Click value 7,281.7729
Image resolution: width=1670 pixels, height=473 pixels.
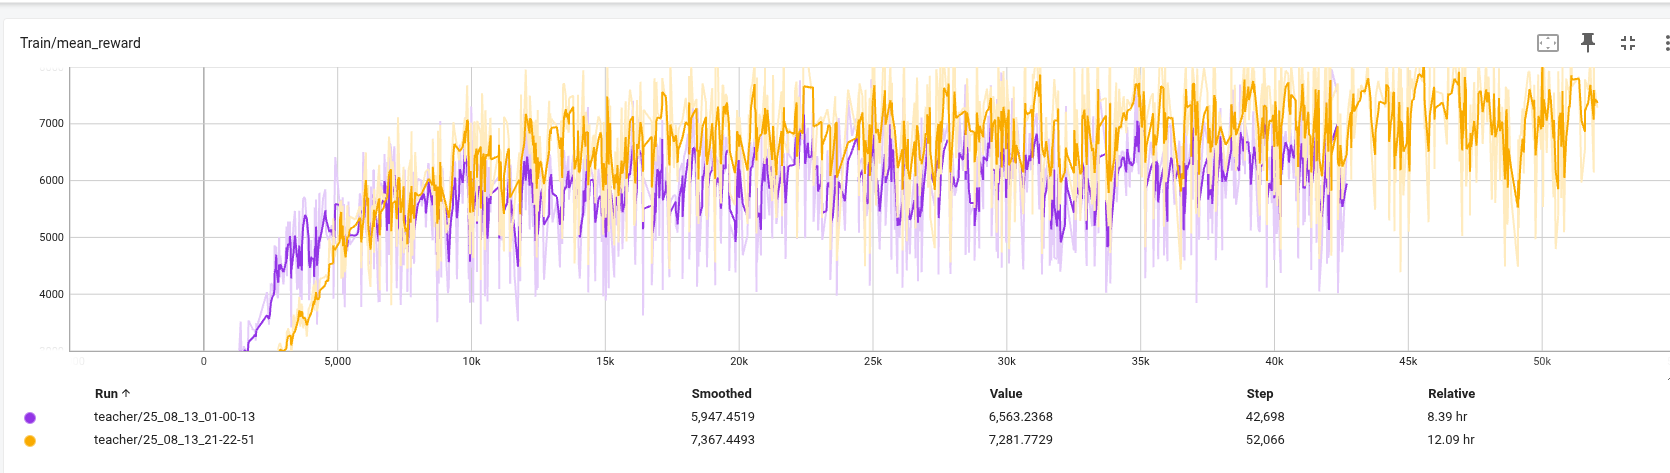pyautogui.click(x=1021, y=440)
